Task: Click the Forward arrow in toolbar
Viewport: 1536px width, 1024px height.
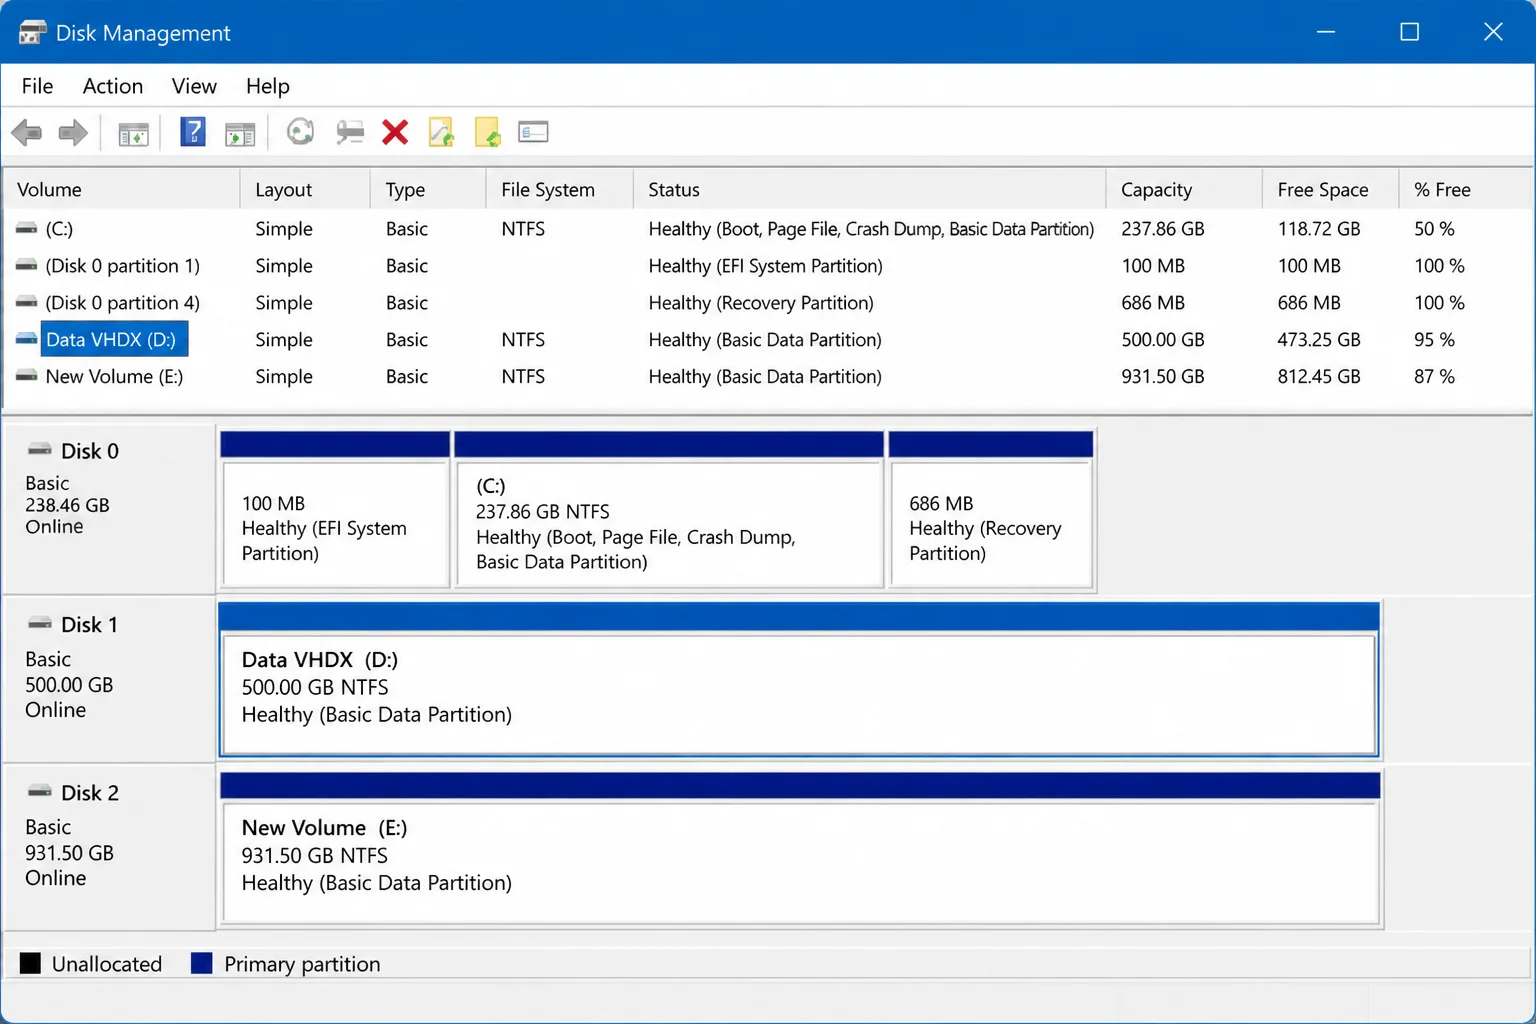Action: (73, 132)
